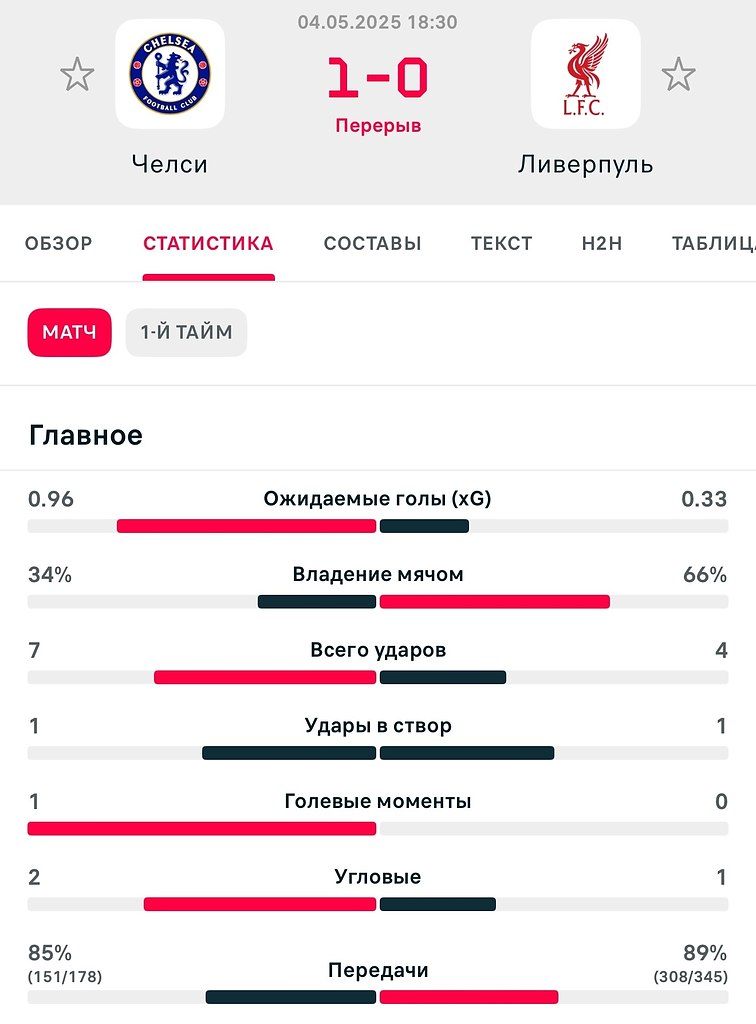The height and width of the screenshot is (1024, 756).
Task: Open the Таблица tab
Action: pos(714,244)
